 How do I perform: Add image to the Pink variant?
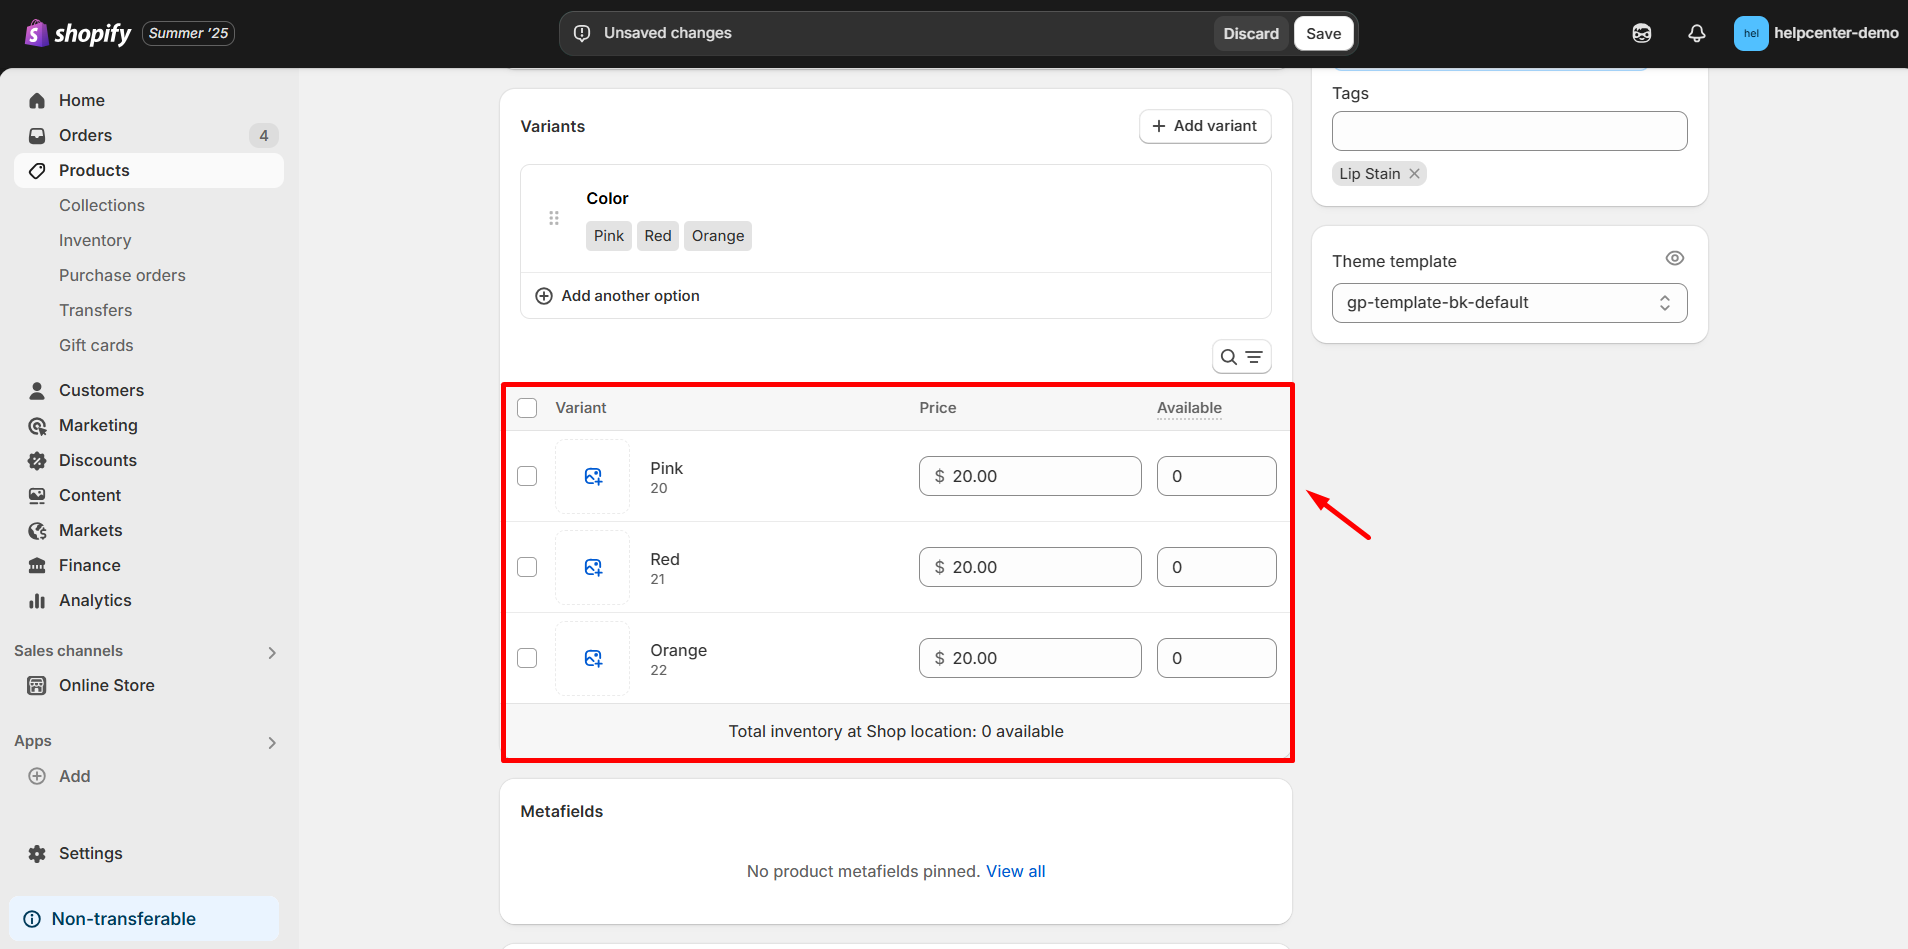[x=592, y=476]
